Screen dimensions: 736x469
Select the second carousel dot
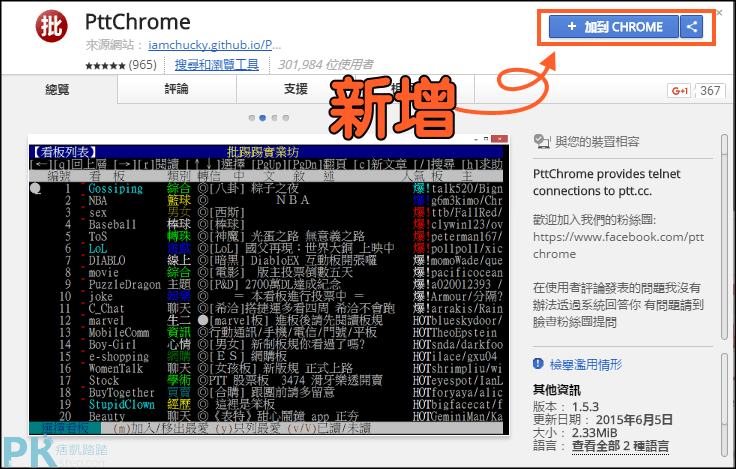click(263, 118)
